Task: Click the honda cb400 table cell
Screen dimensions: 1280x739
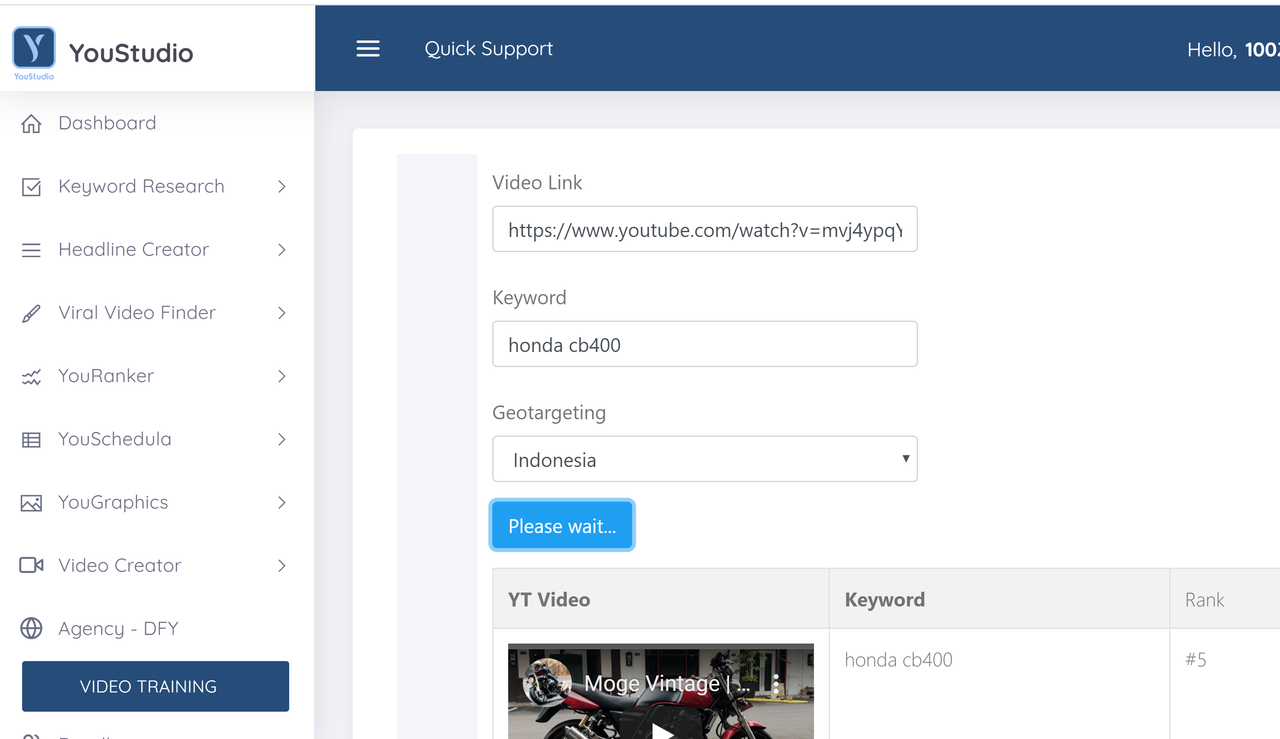Action: [899, 659]
